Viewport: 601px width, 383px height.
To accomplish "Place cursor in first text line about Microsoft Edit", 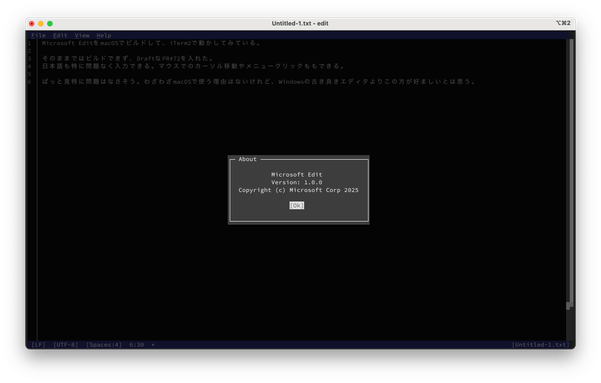I will tap(151, 43).
